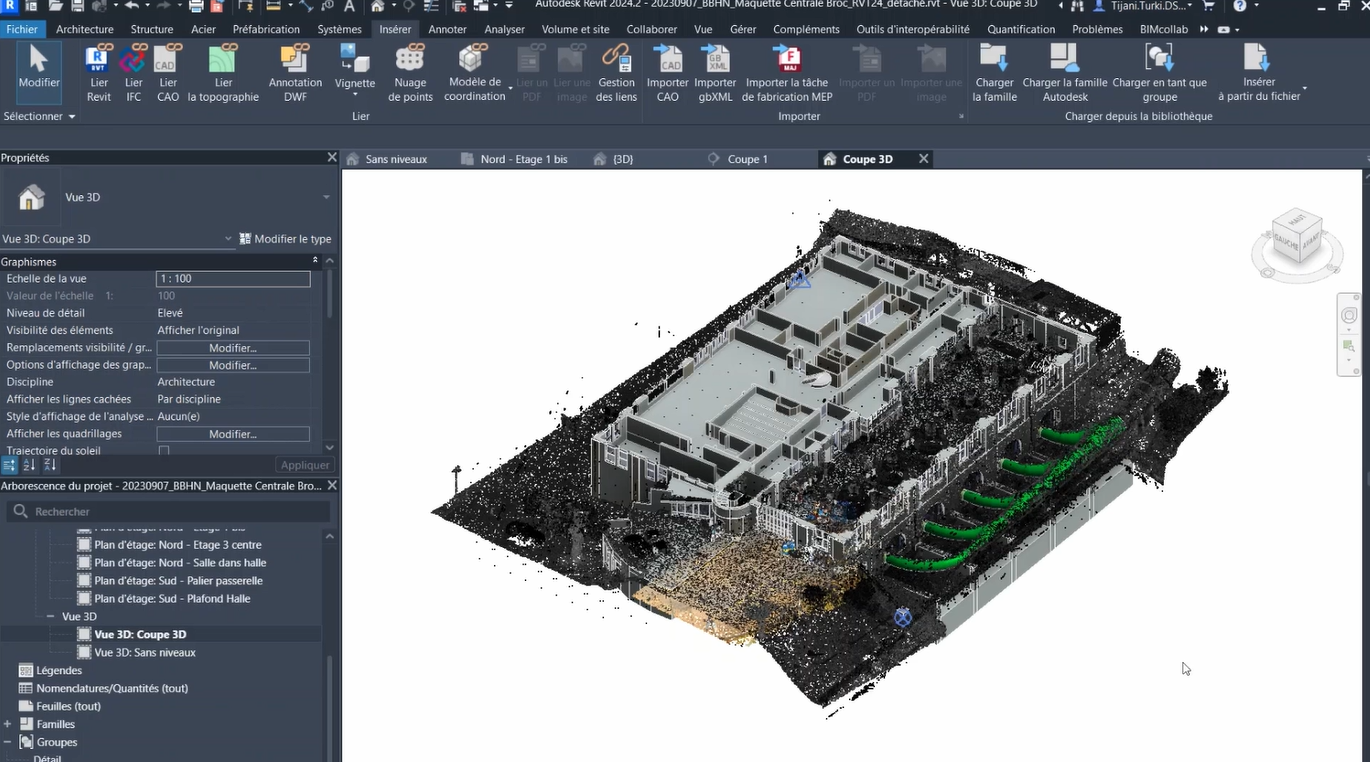1370x762 pixels.
Task: Close the Arborescence du projet panel
Action: pos(332,486)
